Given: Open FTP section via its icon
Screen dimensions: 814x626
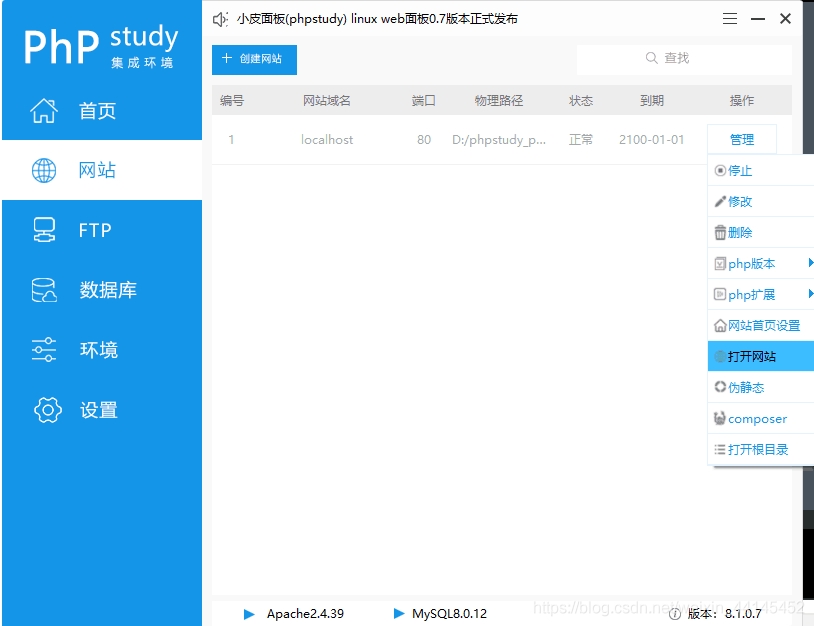Looking at the screenshot, I should click(x=44, y=231).
